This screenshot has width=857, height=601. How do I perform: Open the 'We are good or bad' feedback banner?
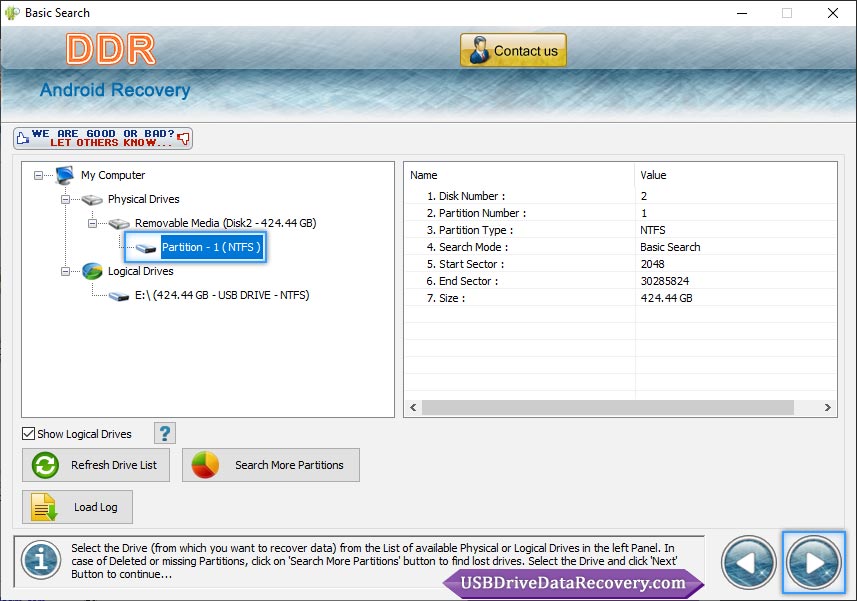(103, 138)
